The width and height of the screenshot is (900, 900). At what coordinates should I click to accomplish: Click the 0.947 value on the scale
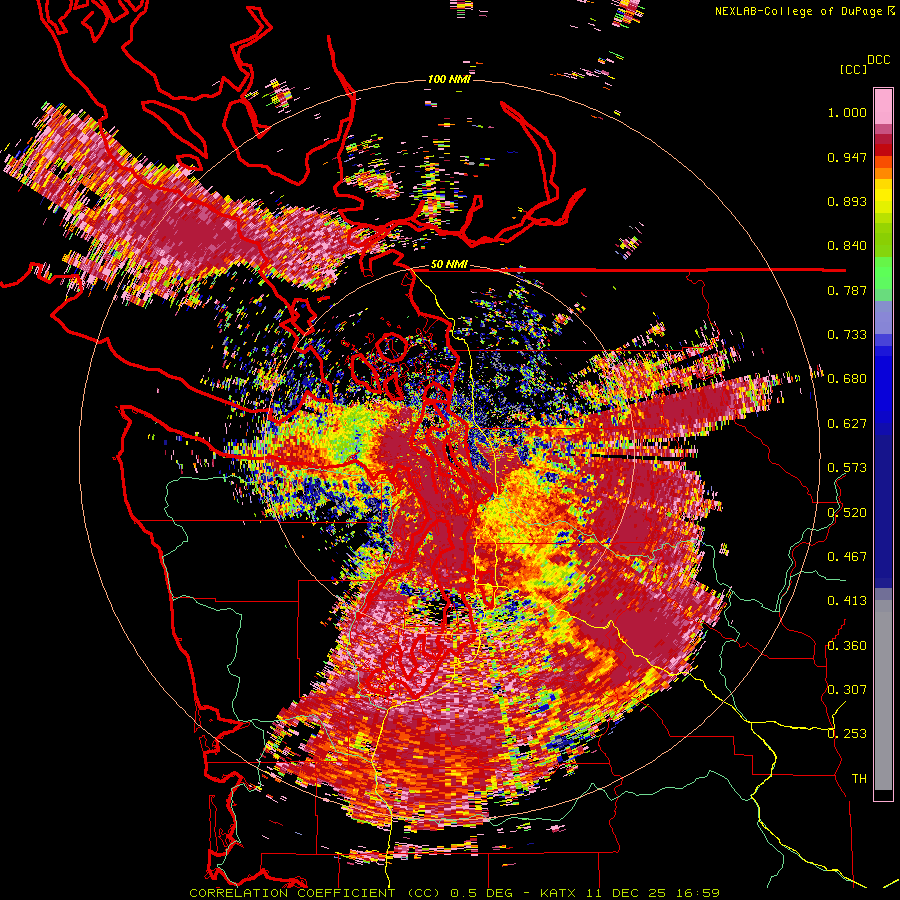(847, 157)
